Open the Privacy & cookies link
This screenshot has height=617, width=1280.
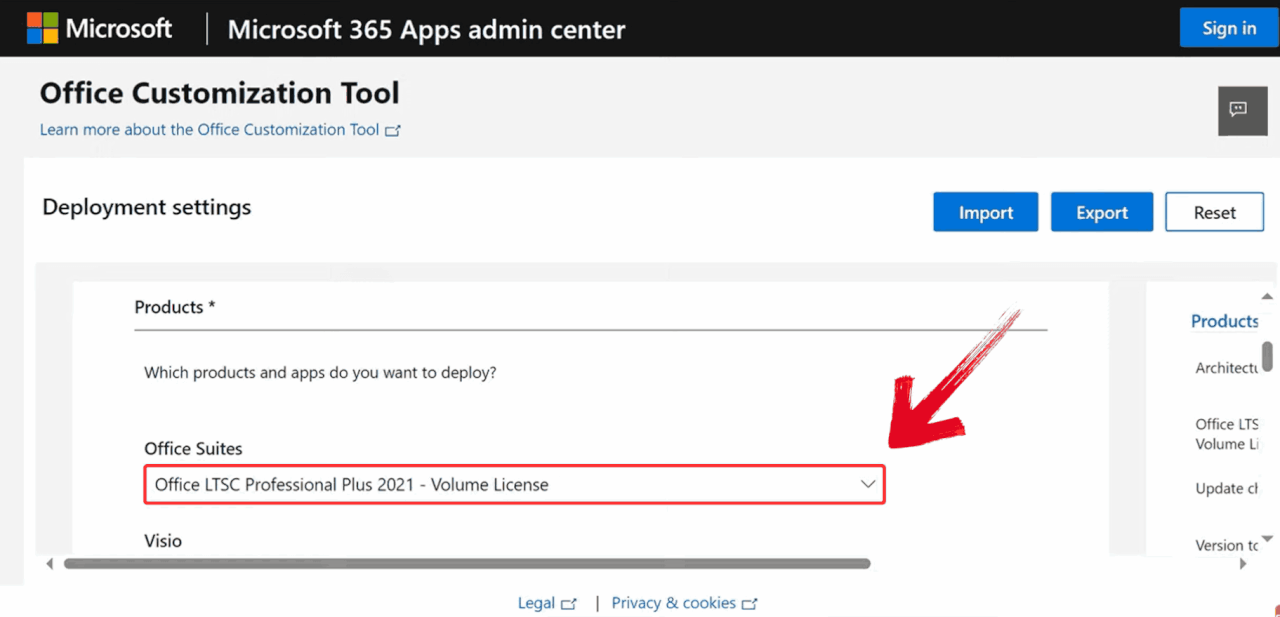coord(673,603)
